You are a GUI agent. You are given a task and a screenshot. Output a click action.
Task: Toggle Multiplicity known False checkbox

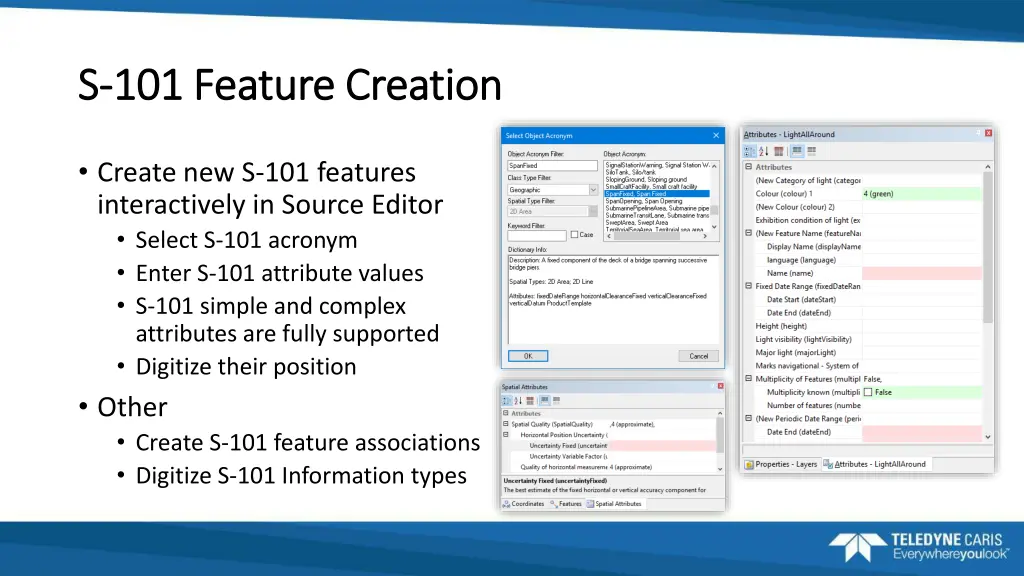[x=868, y=392]
